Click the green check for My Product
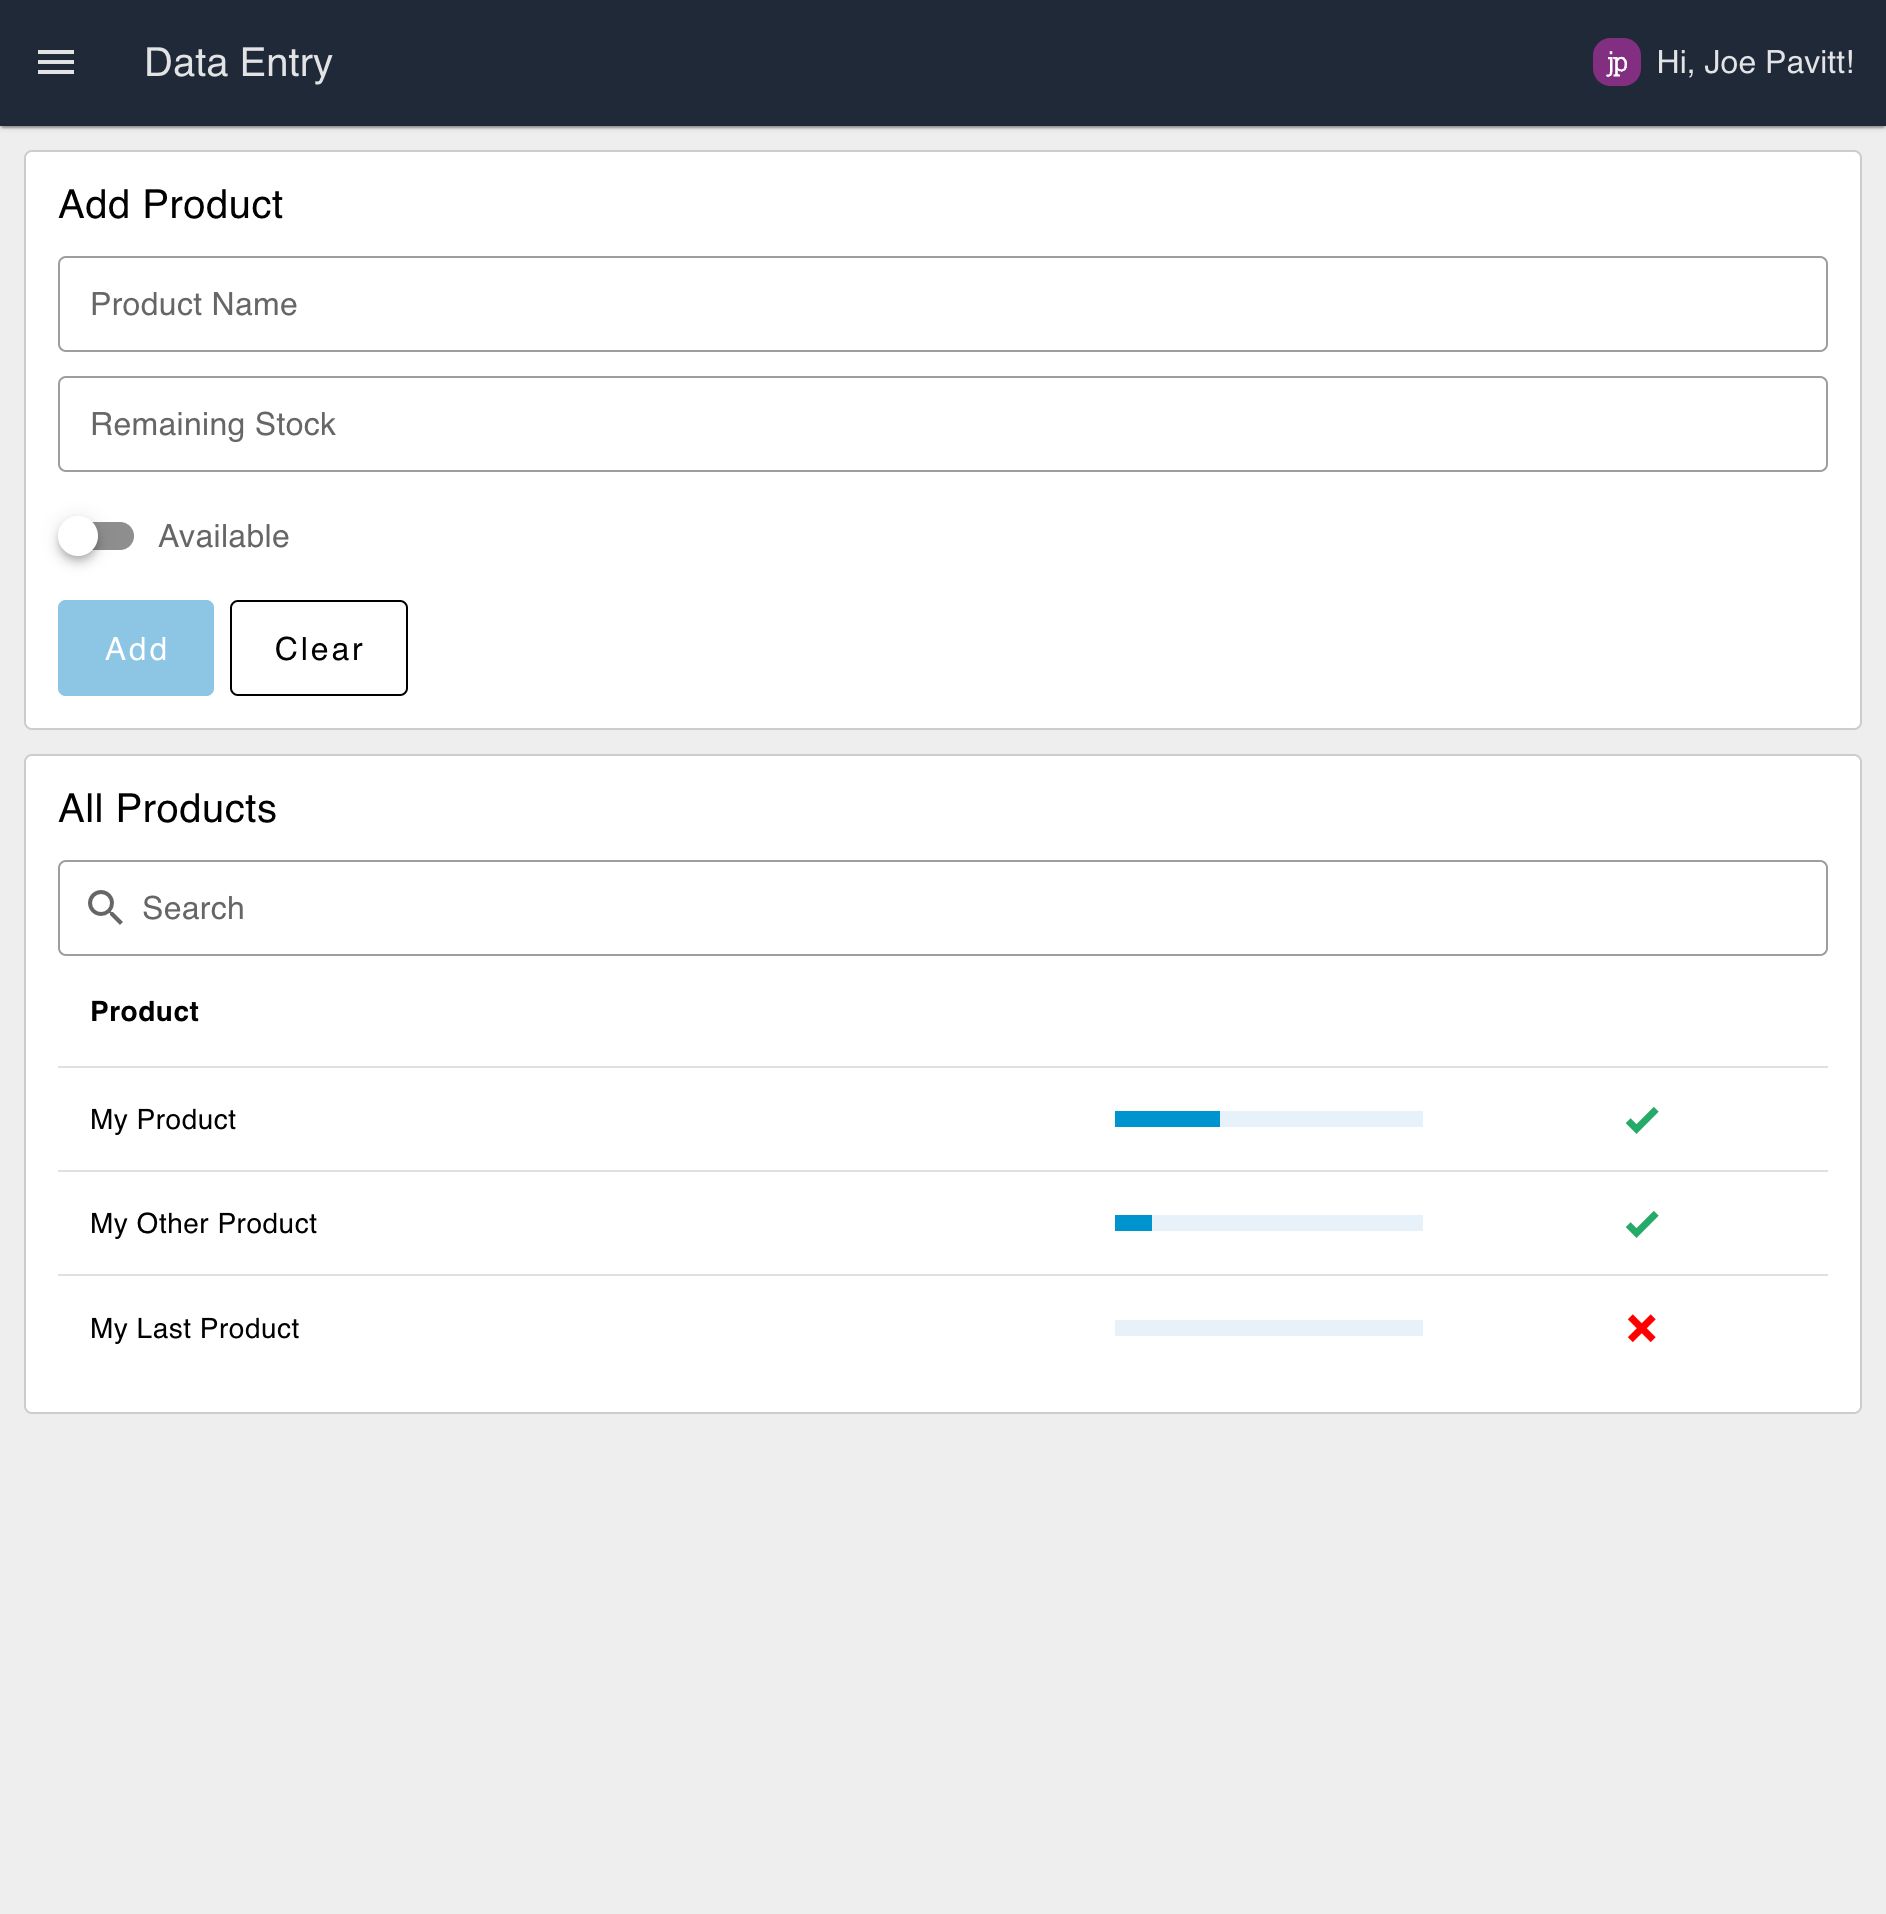1886x1914 pixels. (1640, 1119)
